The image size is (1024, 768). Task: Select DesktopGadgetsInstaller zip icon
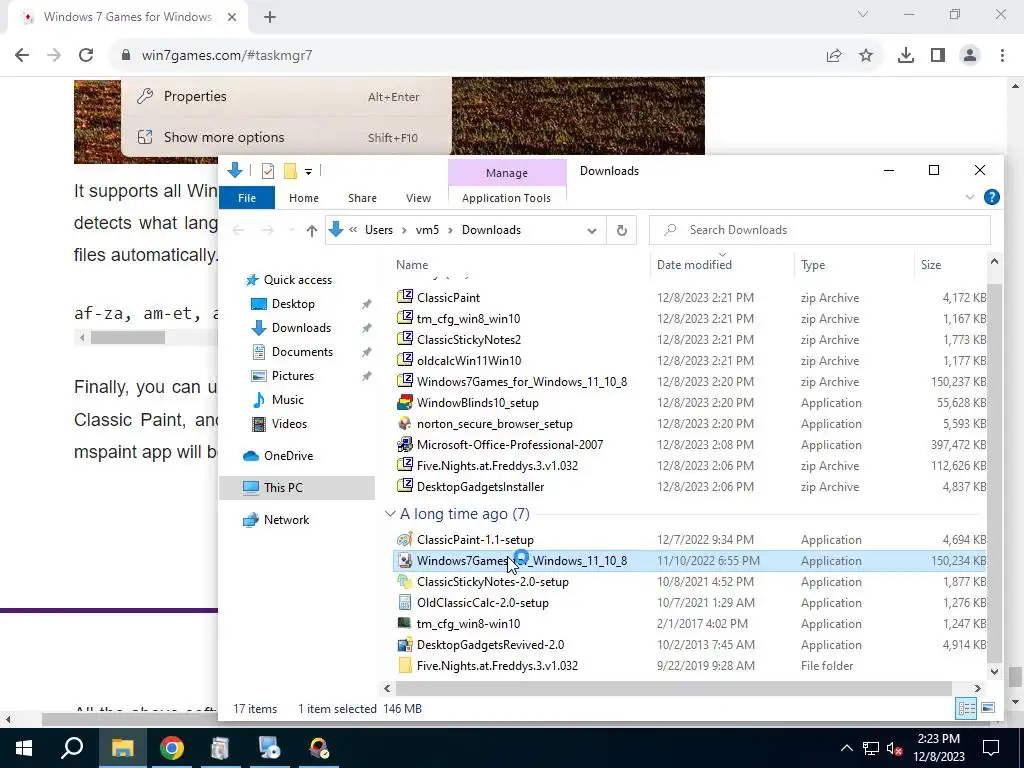point(405,486)
